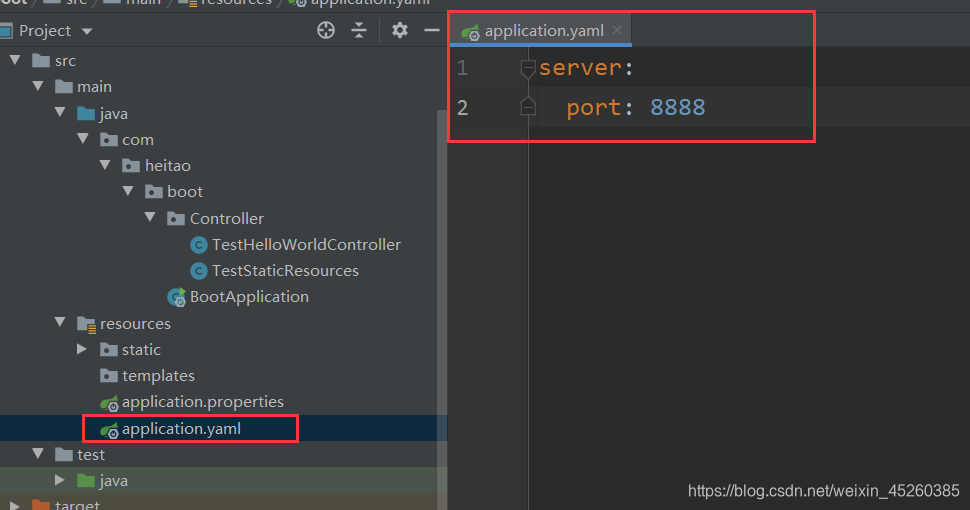Click the test folder icon
Image resolution: width=970 pixels, height=510 pixels.
64,455
